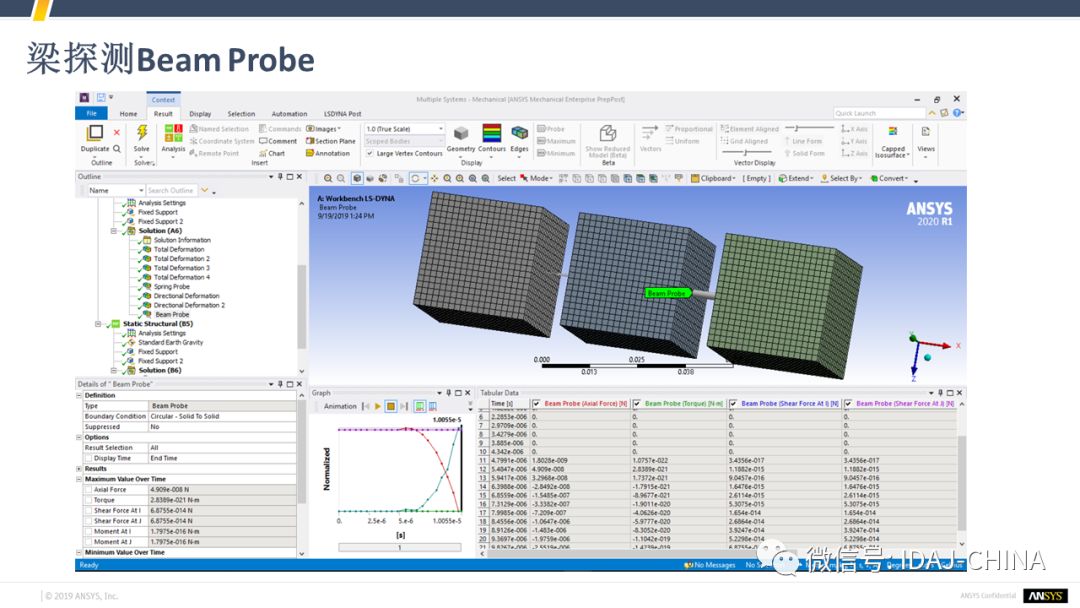Viewport: 1080px width, 608px height.
Task: Uncheck the Beam Probe (Axial Force) column
Action: [x=537, y=404]
